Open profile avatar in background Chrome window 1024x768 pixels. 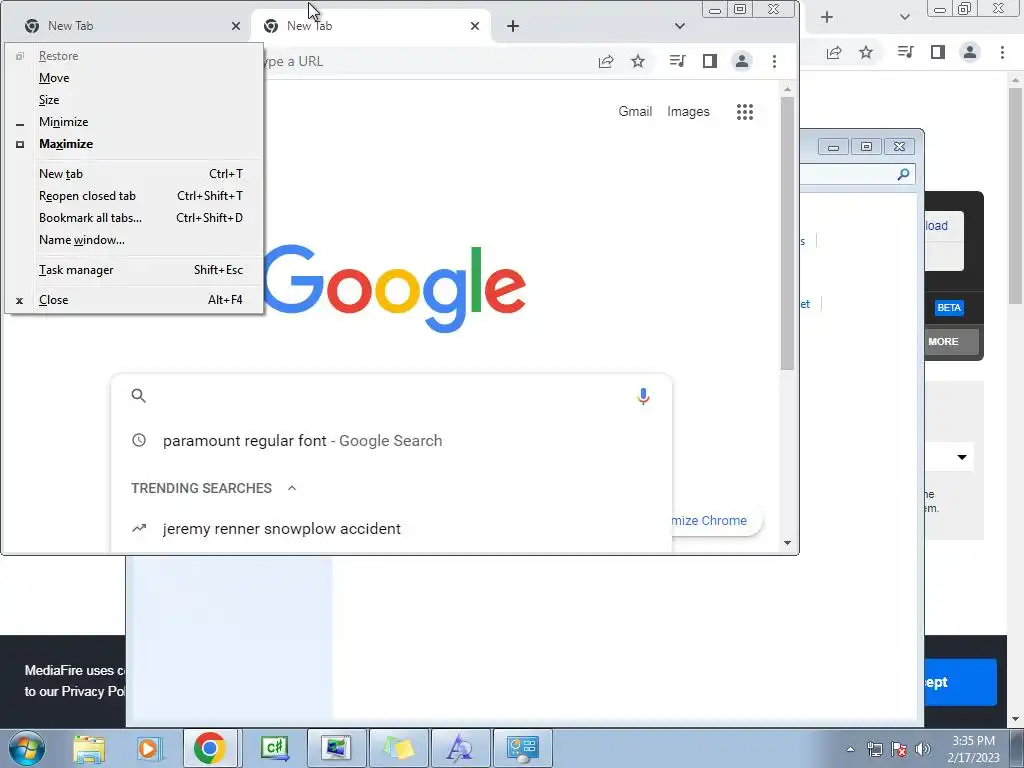(970, 52)
